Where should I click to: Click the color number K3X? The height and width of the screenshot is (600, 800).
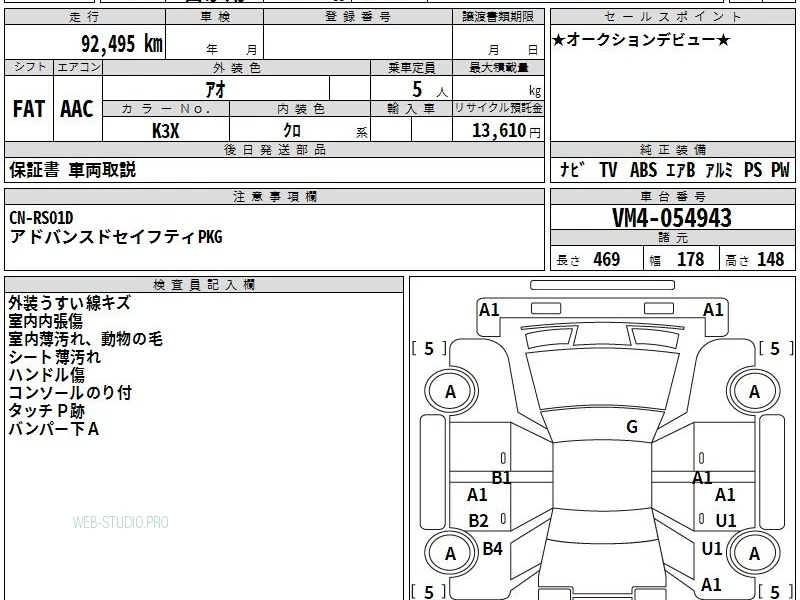166,131
